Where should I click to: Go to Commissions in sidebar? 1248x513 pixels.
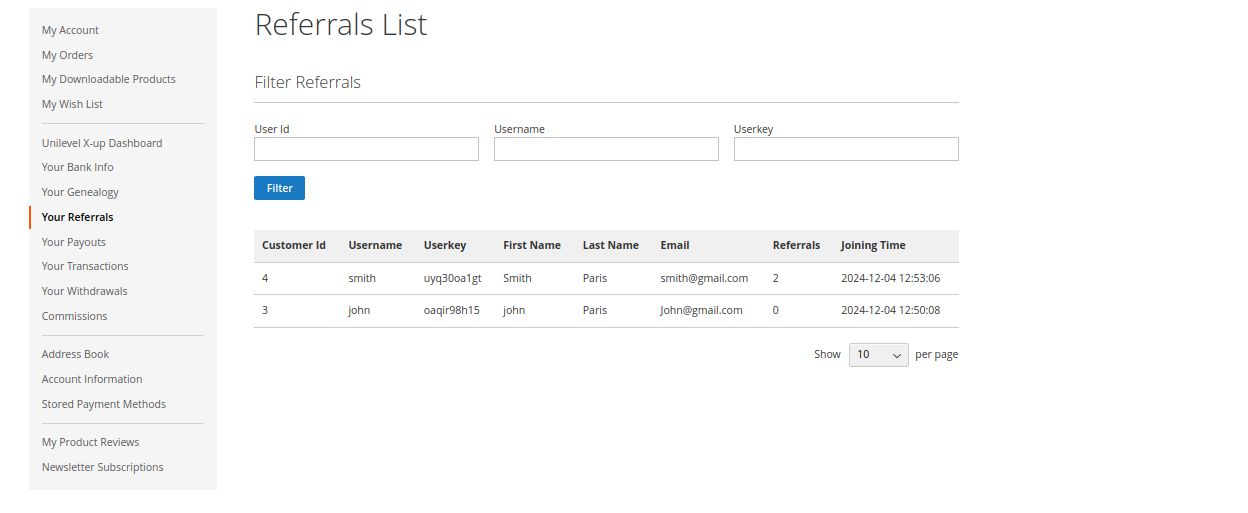[x=74, y=316]
